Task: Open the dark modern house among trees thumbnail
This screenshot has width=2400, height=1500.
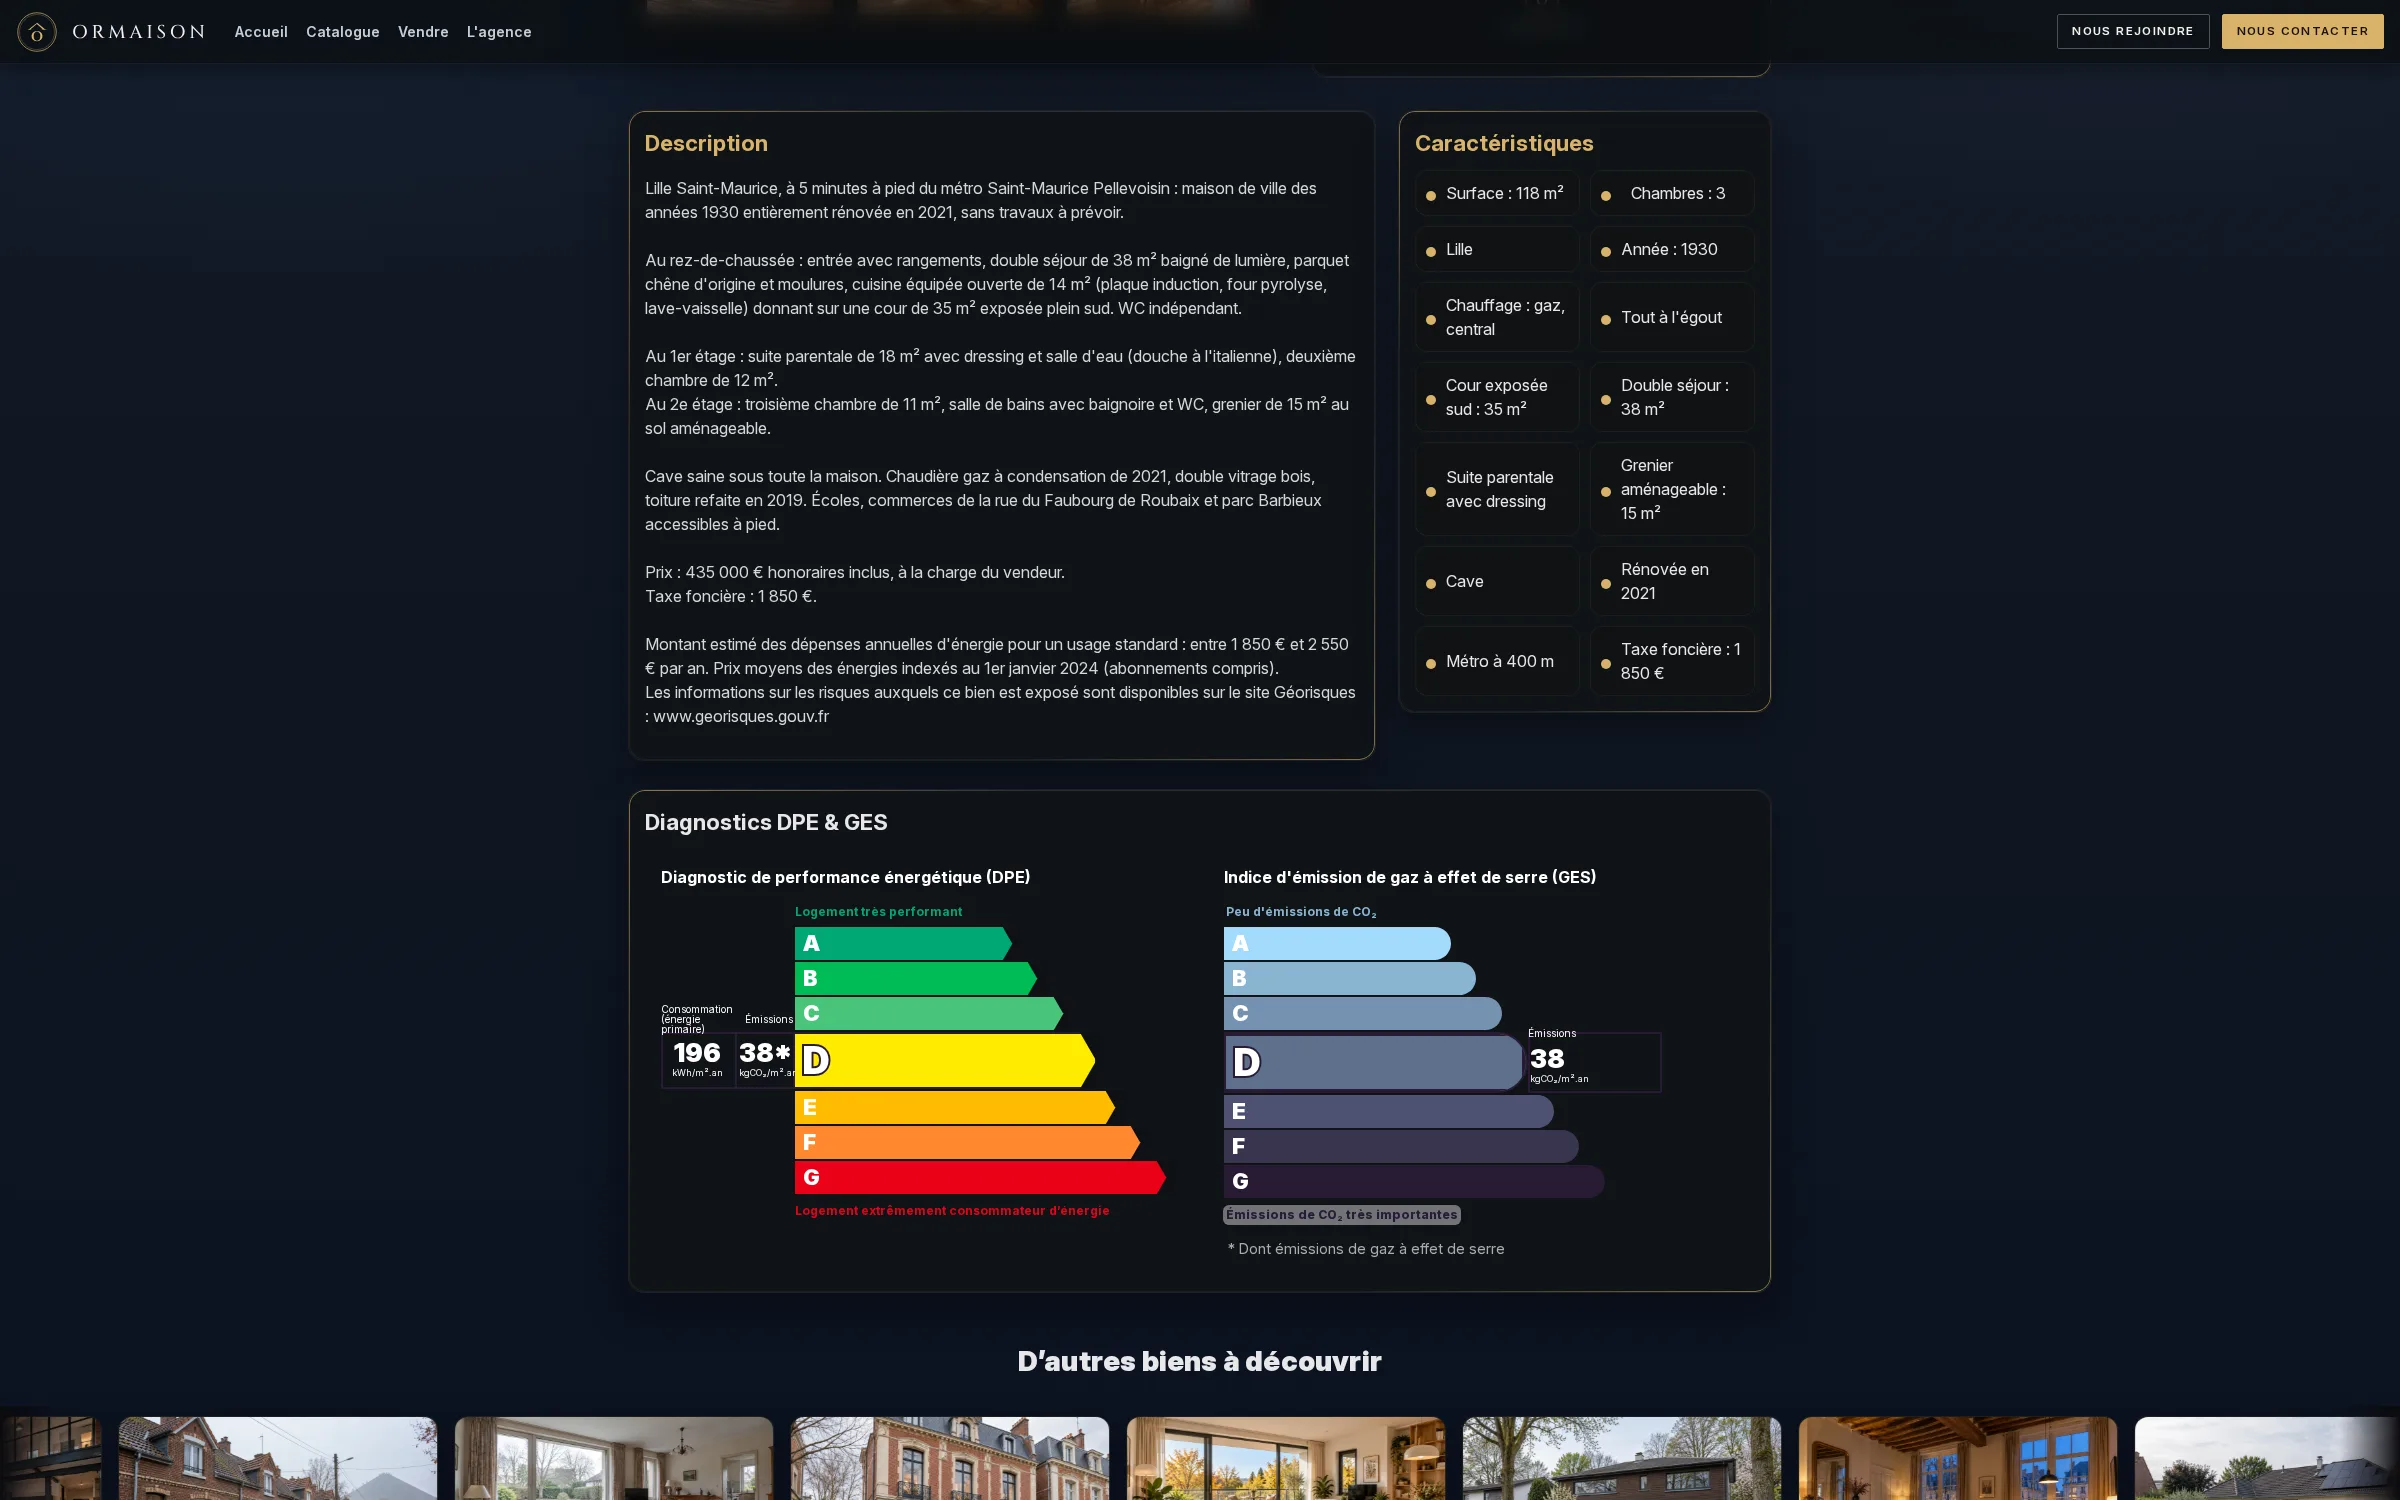Action: pos(1622,1458)
